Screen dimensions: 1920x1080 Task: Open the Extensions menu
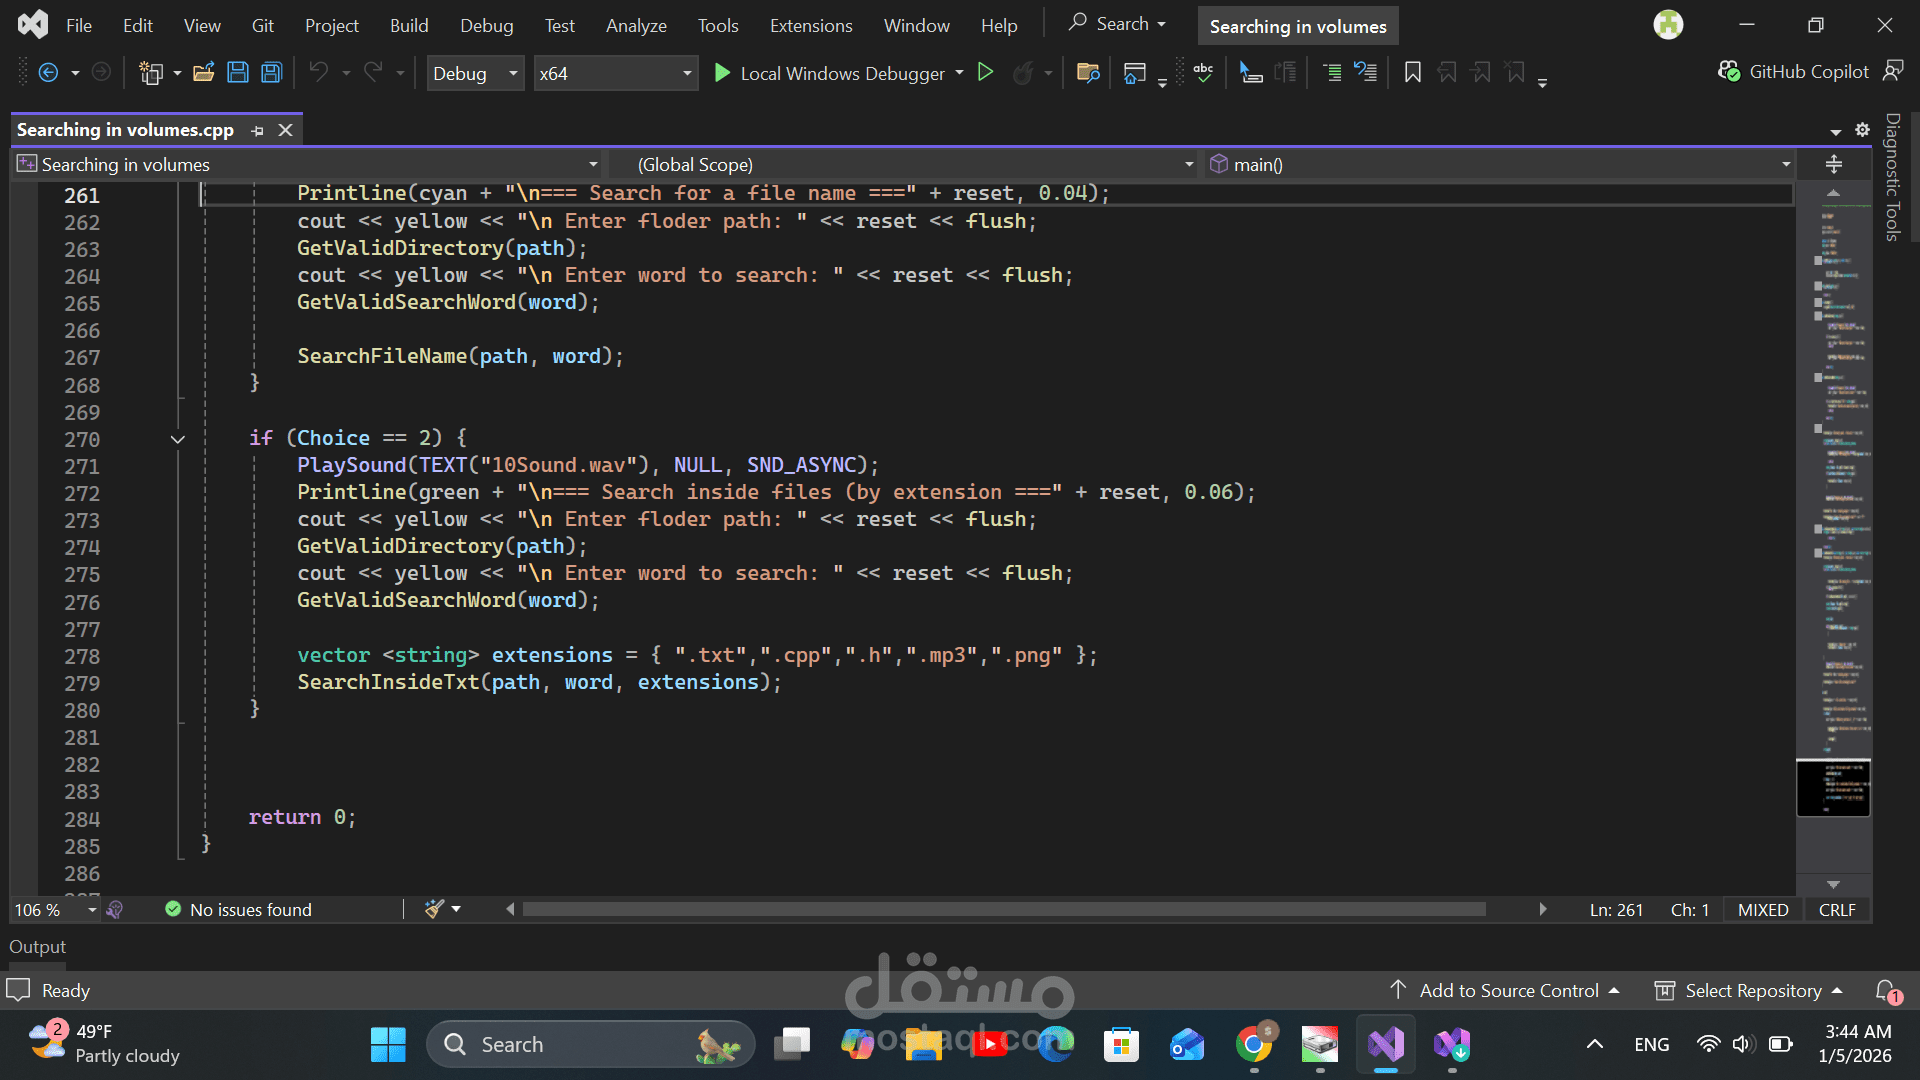(811, 26)
